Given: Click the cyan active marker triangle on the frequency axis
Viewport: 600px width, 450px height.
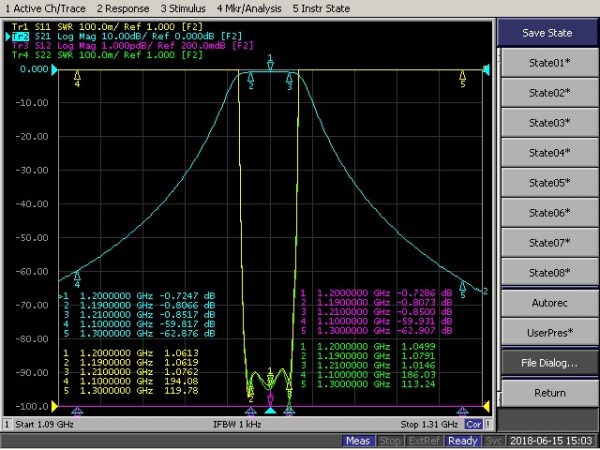Looking at the screenshot, I should click(270, 411).
